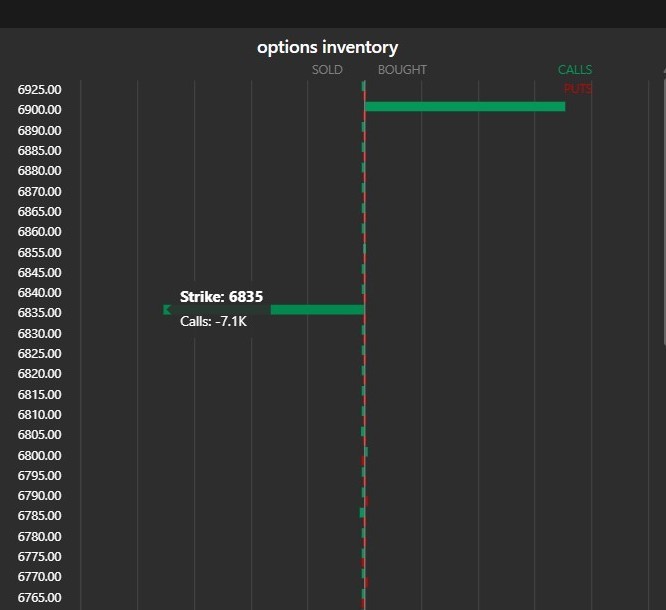Select the 6835.00 strike label

40,313
